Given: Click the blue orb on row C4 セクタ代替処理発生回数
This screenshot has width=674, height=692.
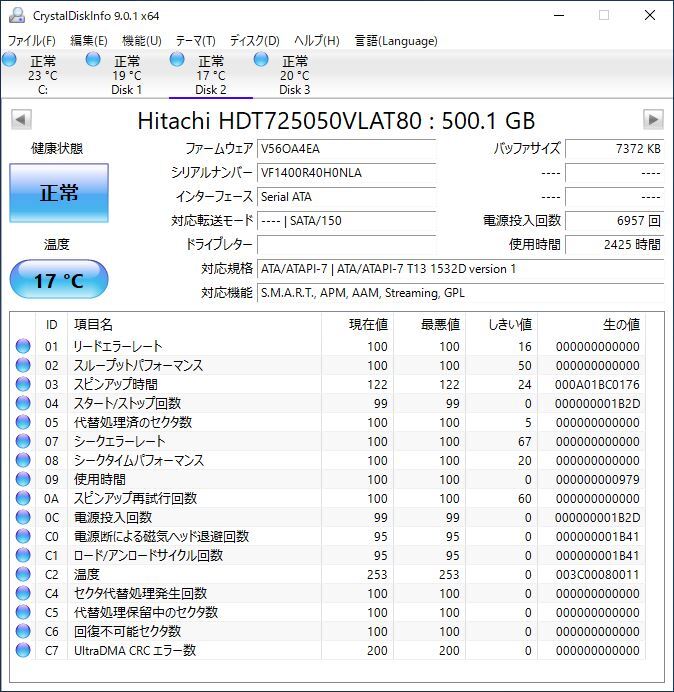Looking at the screenshot, I should 23,593.
